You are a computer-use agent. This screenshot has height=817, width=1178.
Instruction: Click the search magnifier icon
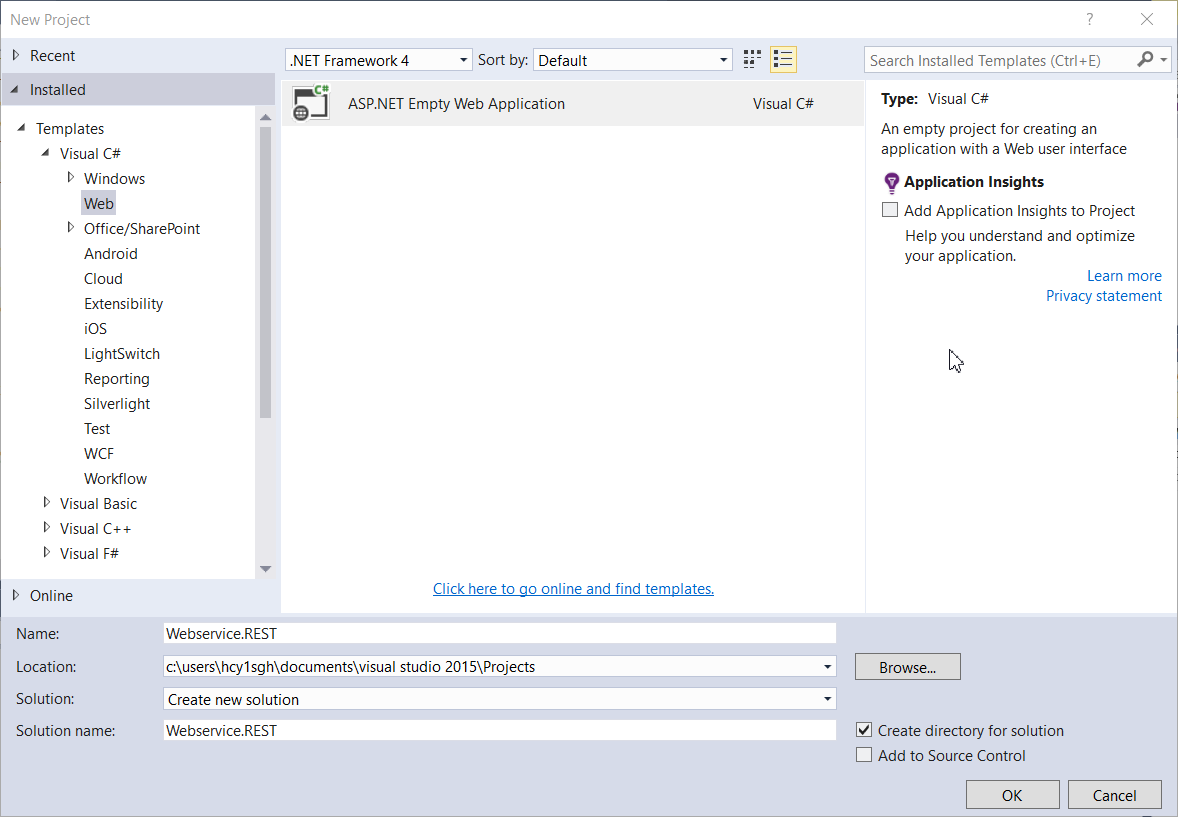pyautogui.click(x=1144, y=59)
